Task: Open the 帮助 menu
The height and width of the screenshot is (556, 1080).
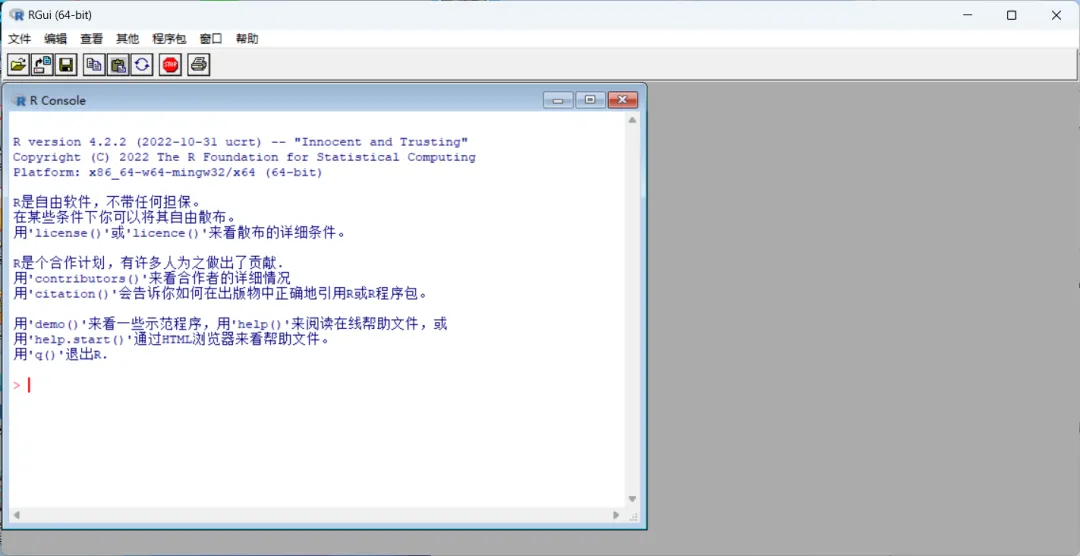Action: (x=247, y=39)
